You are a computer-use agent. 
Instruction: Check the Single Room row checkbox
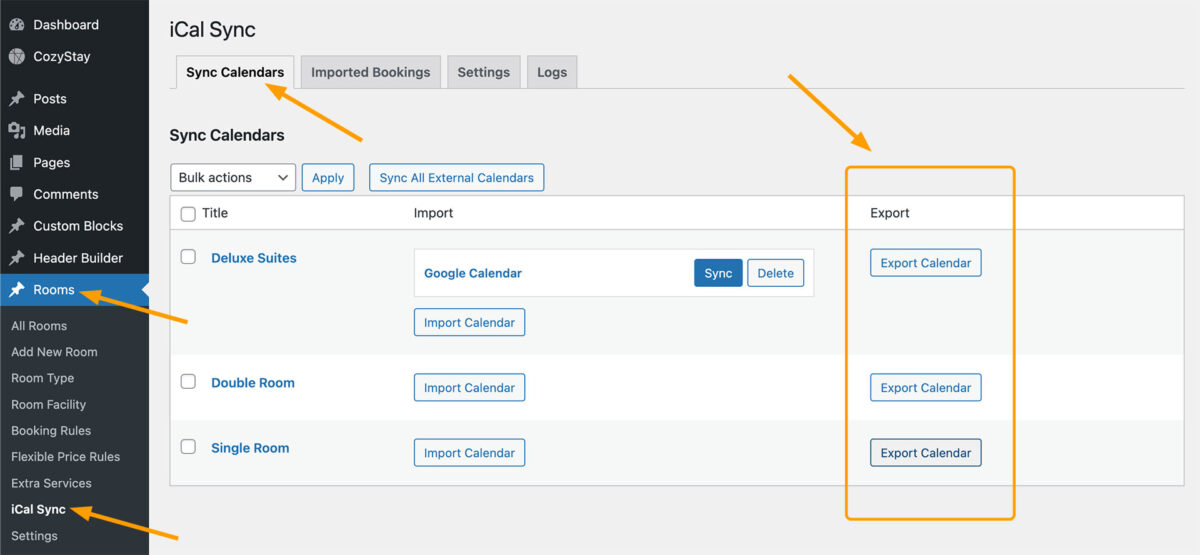188,447
